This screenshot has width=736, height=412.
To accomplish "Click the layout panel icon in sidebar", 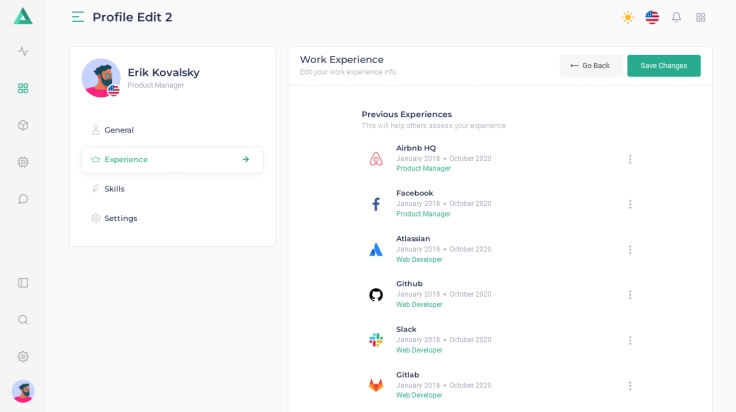I will pyautogui.click(x=23, y=283).
